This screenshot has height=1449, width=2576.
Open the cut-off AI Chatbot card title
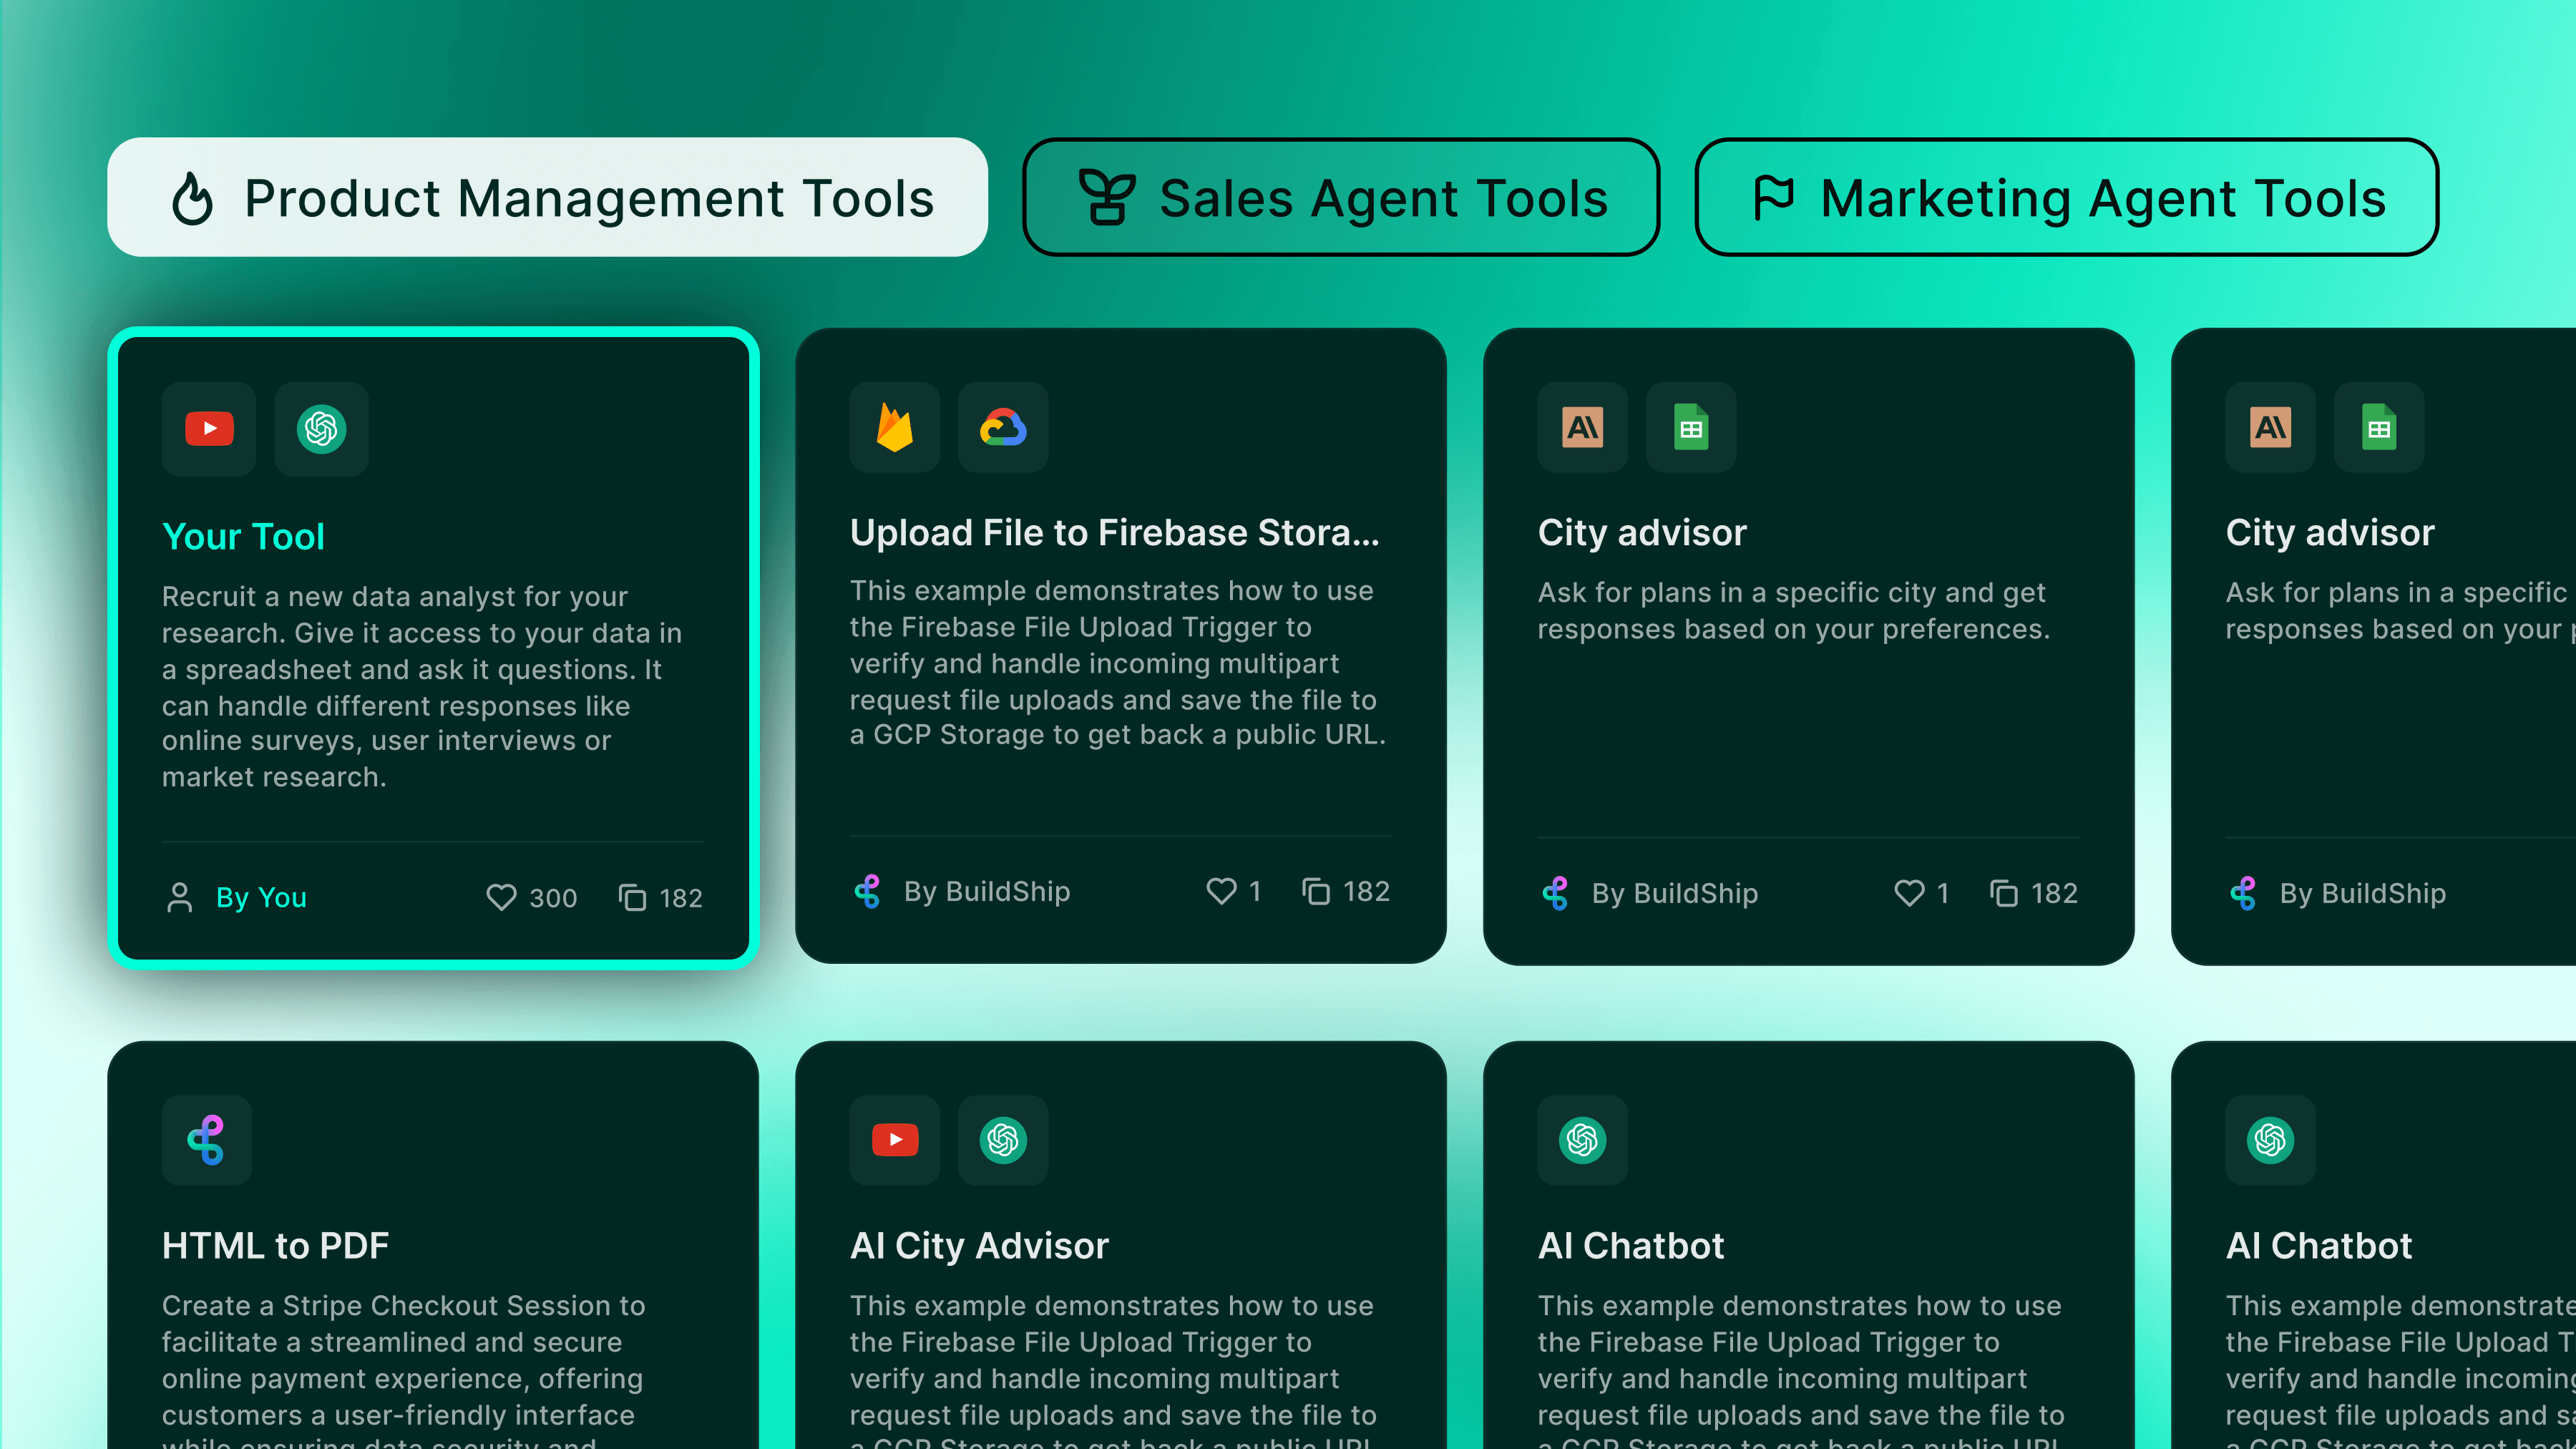2319,1246
